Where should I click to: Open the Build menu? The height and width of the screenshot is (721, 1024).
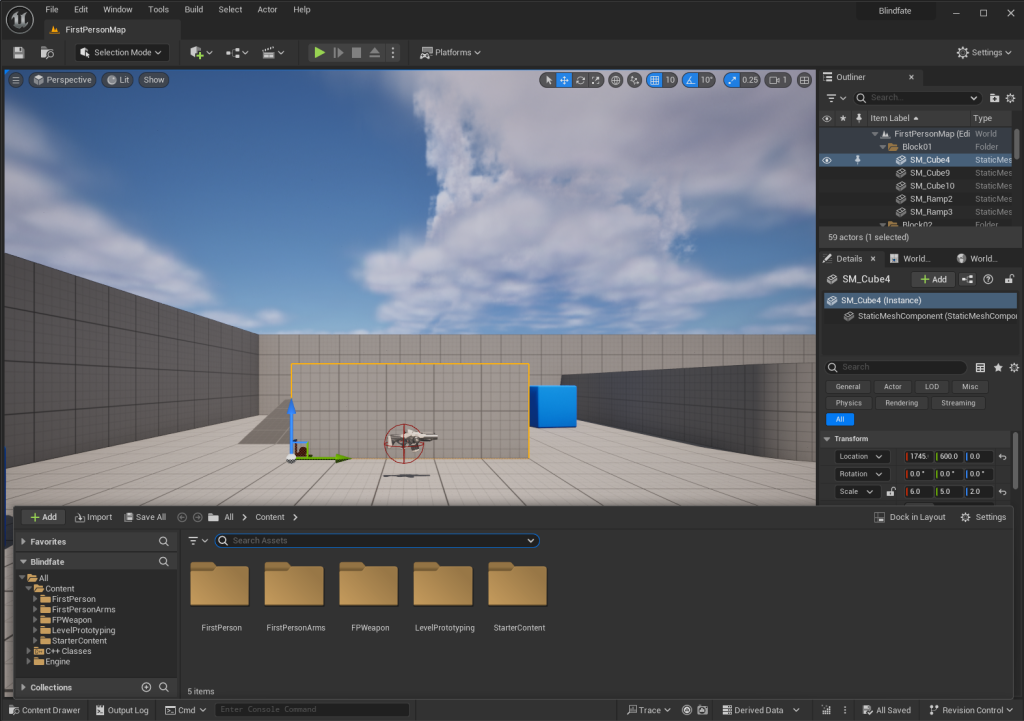click(193, 9)
